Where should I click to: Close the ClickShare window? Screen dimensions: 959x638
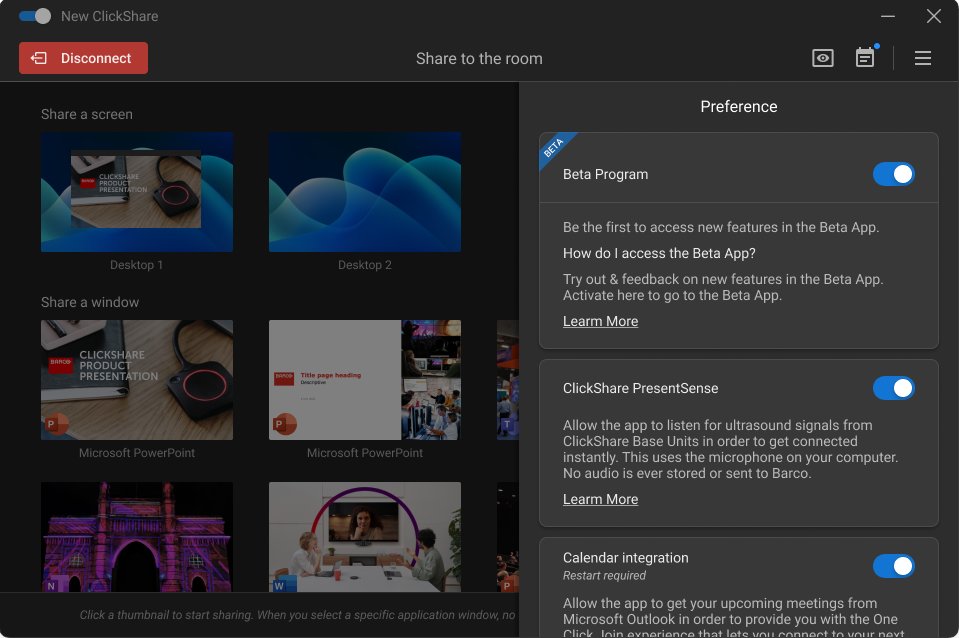(x=933, y=16)
